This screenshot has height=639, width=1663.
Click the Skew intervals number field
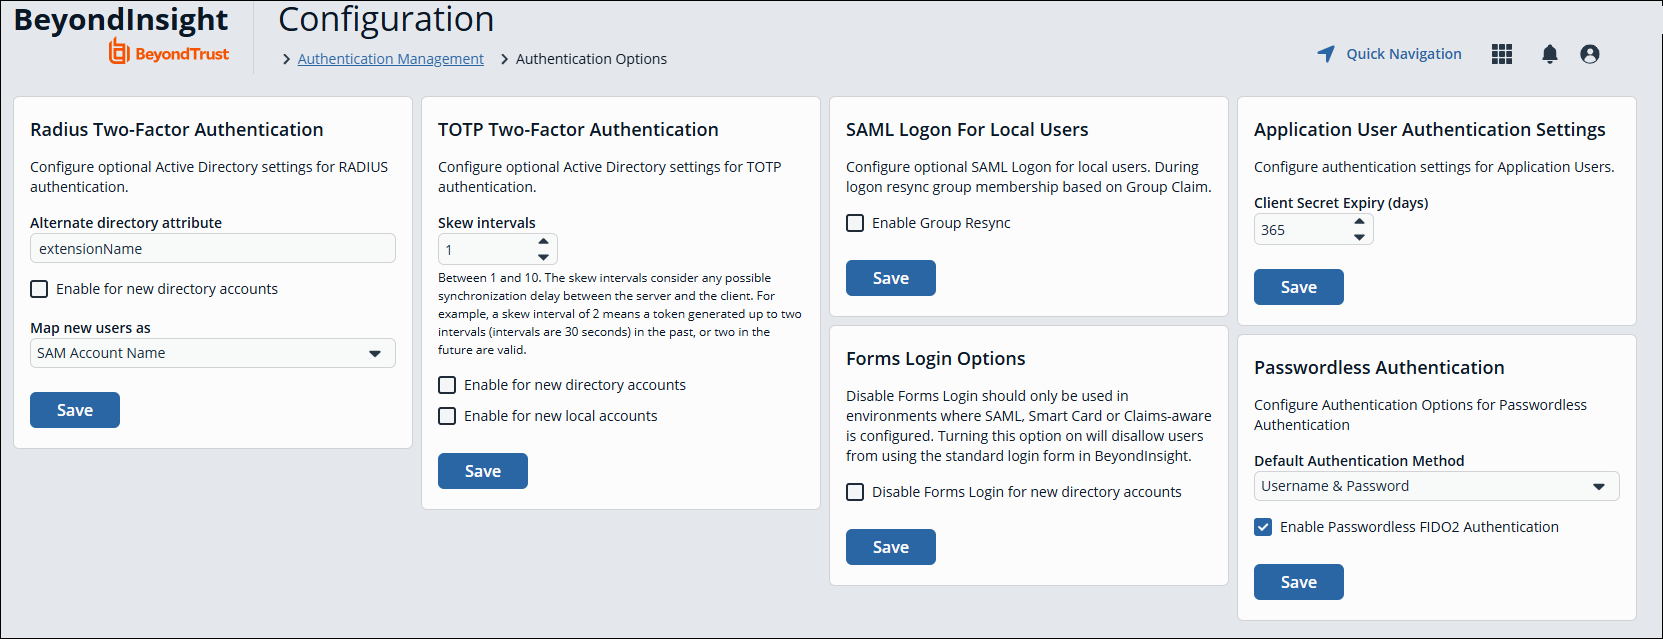tap(498, 249)
